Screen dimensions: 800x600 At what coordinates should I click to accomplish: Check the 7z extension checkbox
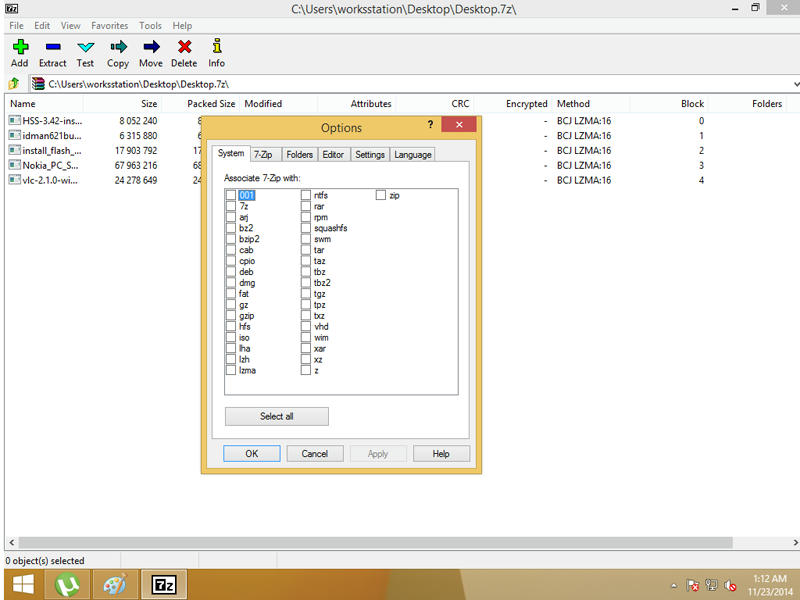231,206
